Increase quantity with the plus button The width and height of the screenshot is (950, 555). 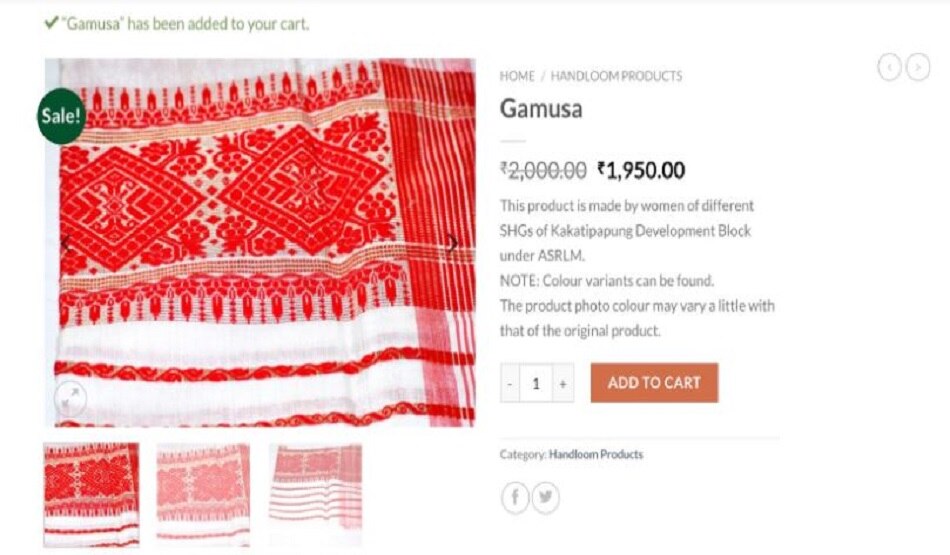tap(563, 383)
